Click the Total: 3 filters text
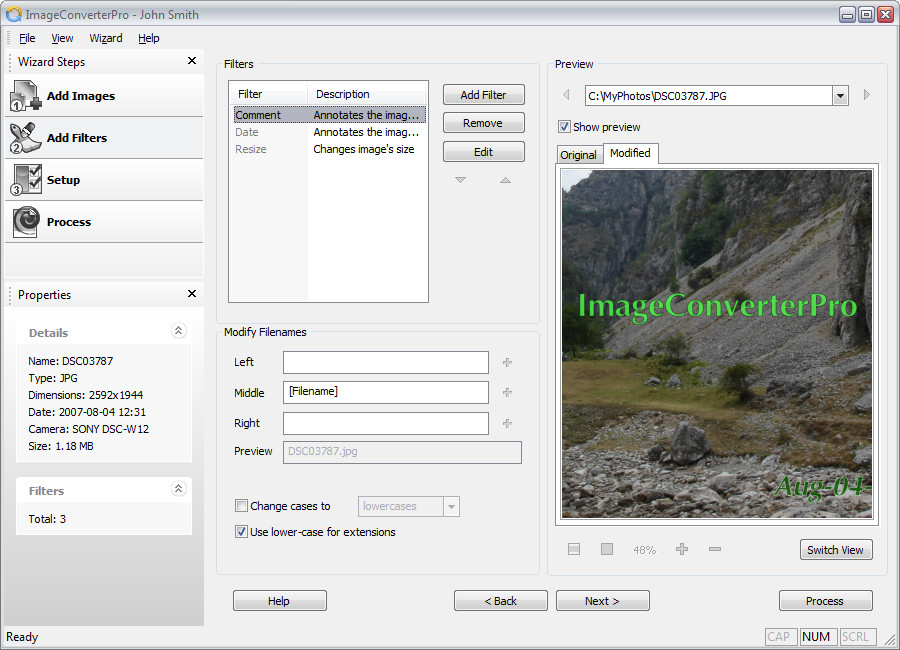Viewport: 900px width, 650px height. pos(47,519)
